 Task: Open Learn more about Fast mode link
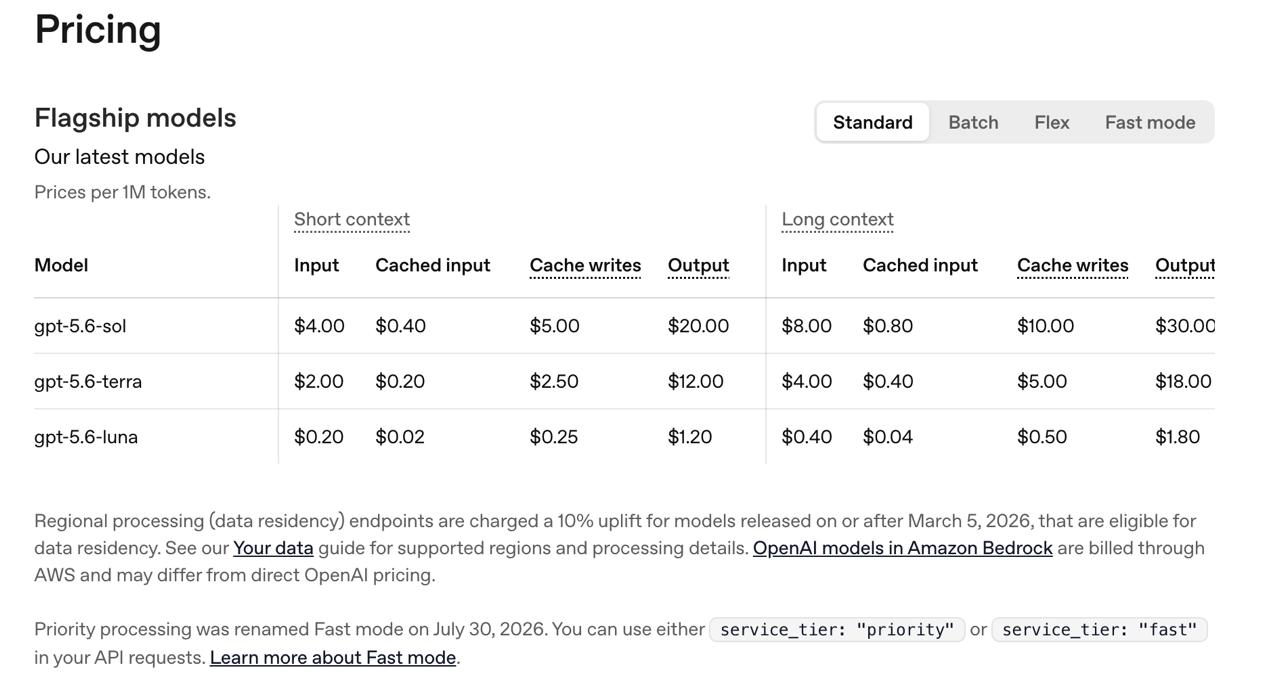point(333,657)
